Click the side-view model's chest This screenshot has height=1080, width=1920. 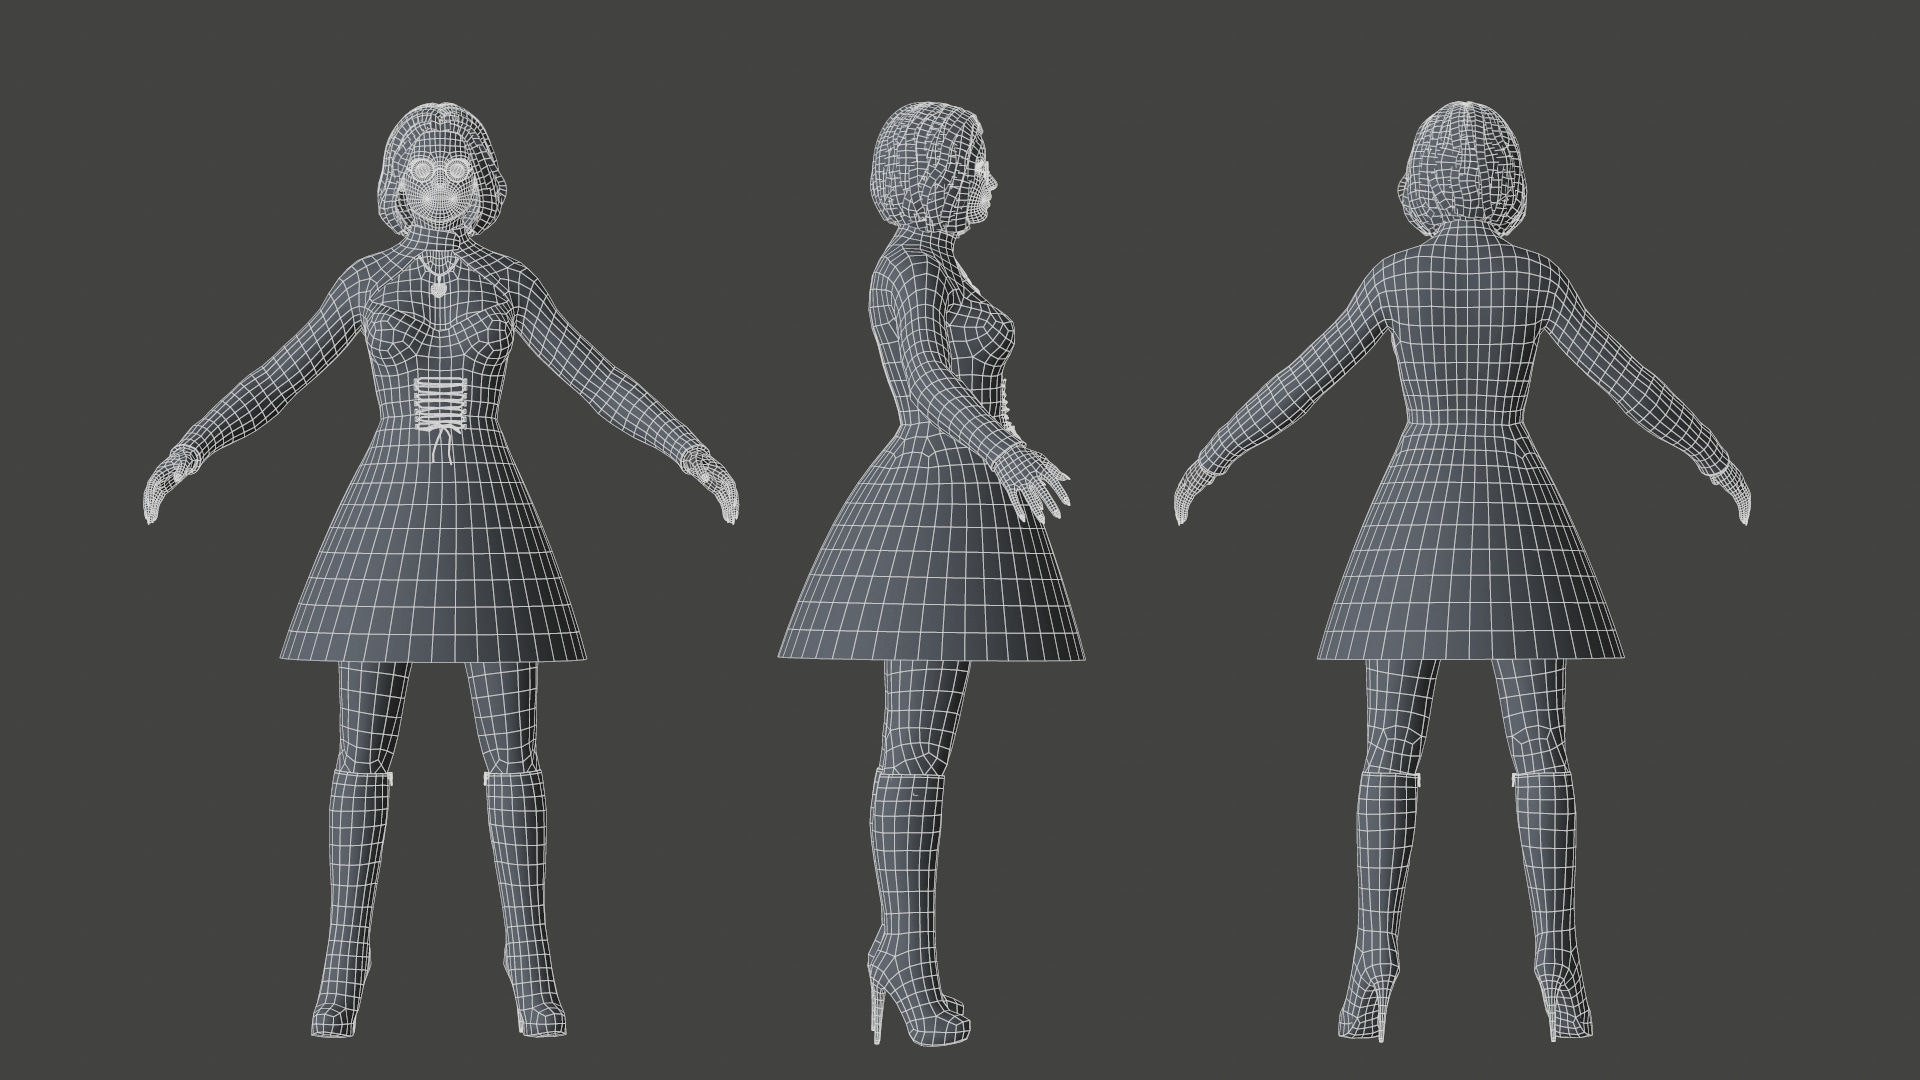tap(990, 330)
